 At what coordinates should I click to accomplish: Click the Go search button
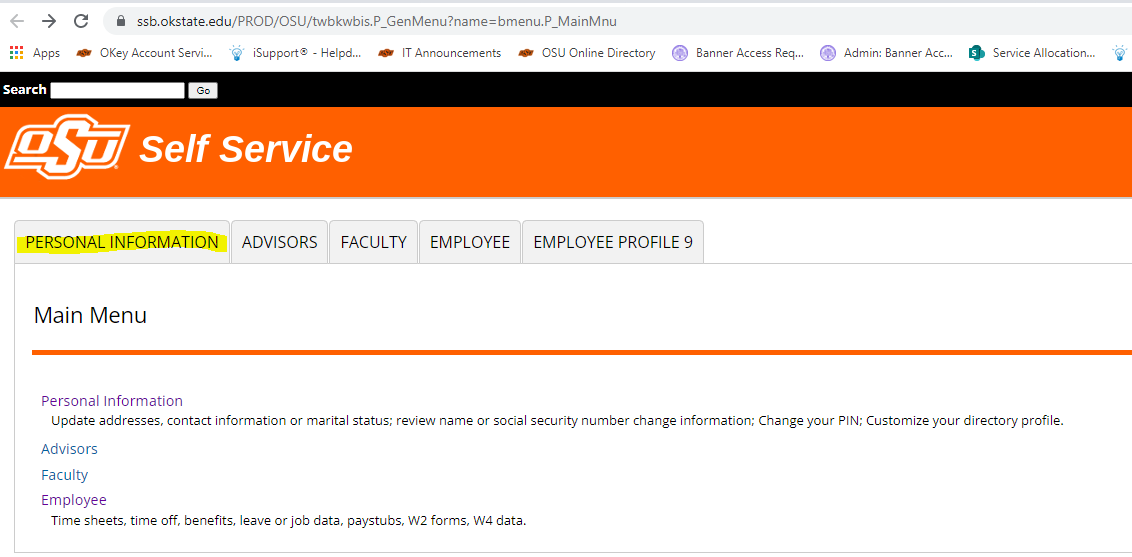(203, 90)
